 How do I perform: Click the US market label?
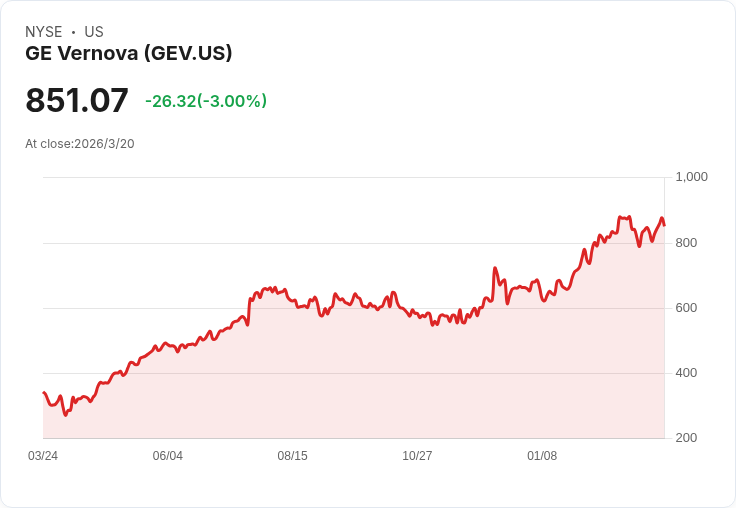coord(94,32)
